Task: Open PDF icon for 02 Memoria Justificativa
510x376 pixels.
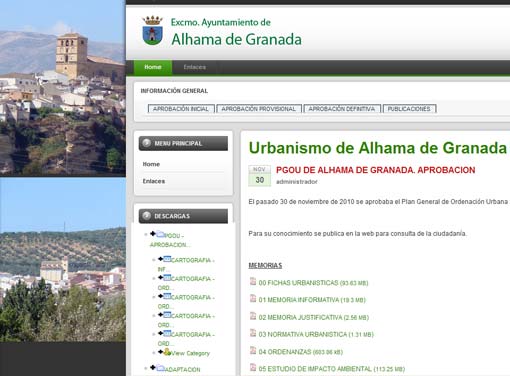Action: pyautogui.click(x=253, y=316)
